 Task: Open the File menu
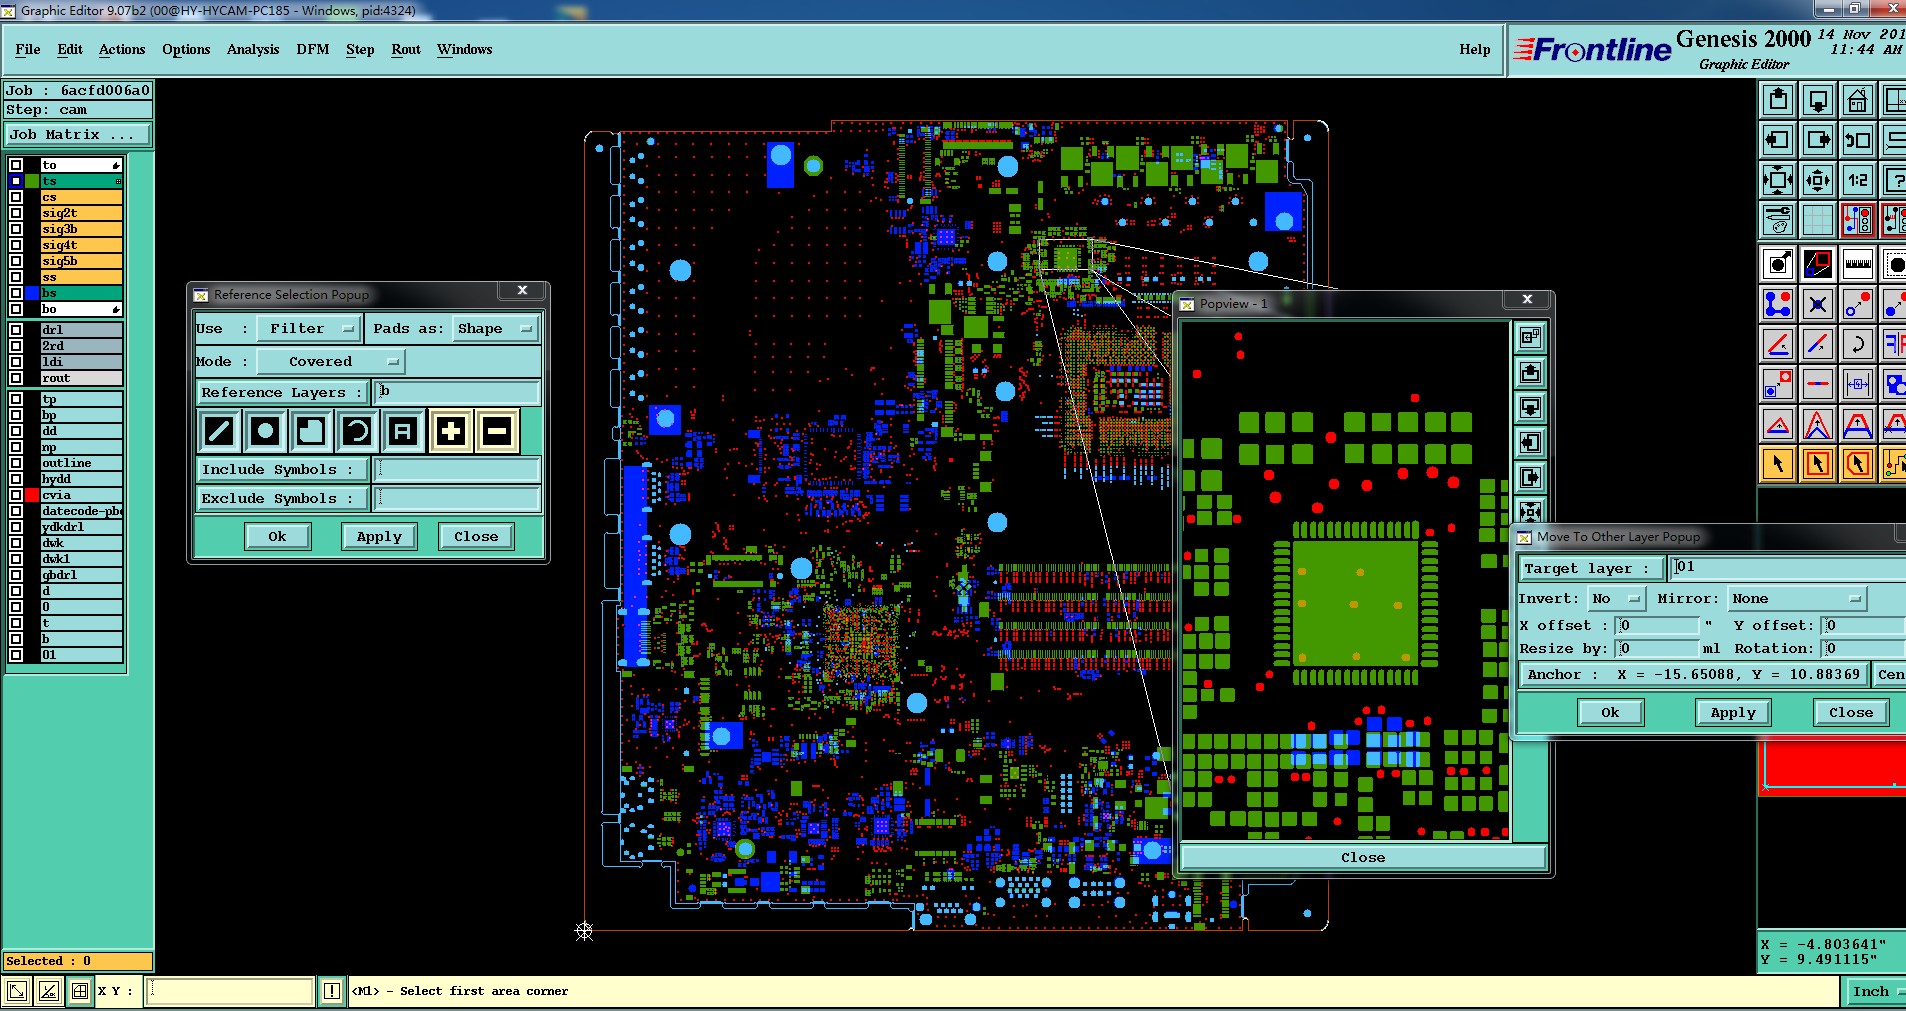(x=28, y=49)
